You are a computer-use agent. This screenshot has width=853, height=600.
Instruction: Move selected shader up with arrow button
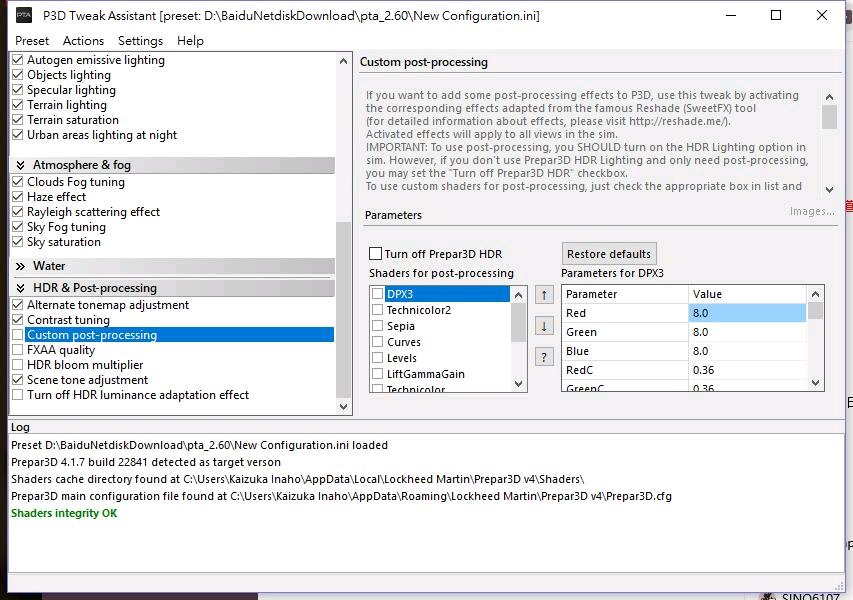click(544, 295)
